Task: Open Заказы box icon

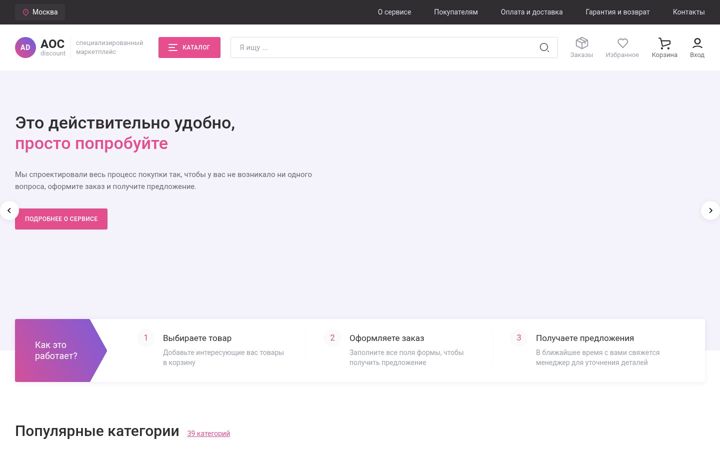Action: coord(582,47)
